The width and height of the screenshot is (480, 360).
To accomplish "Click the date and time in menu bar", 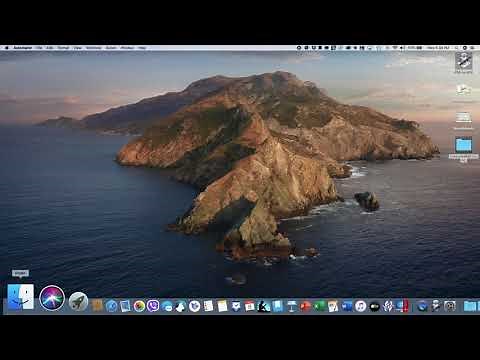I will [x=438, y=48].
